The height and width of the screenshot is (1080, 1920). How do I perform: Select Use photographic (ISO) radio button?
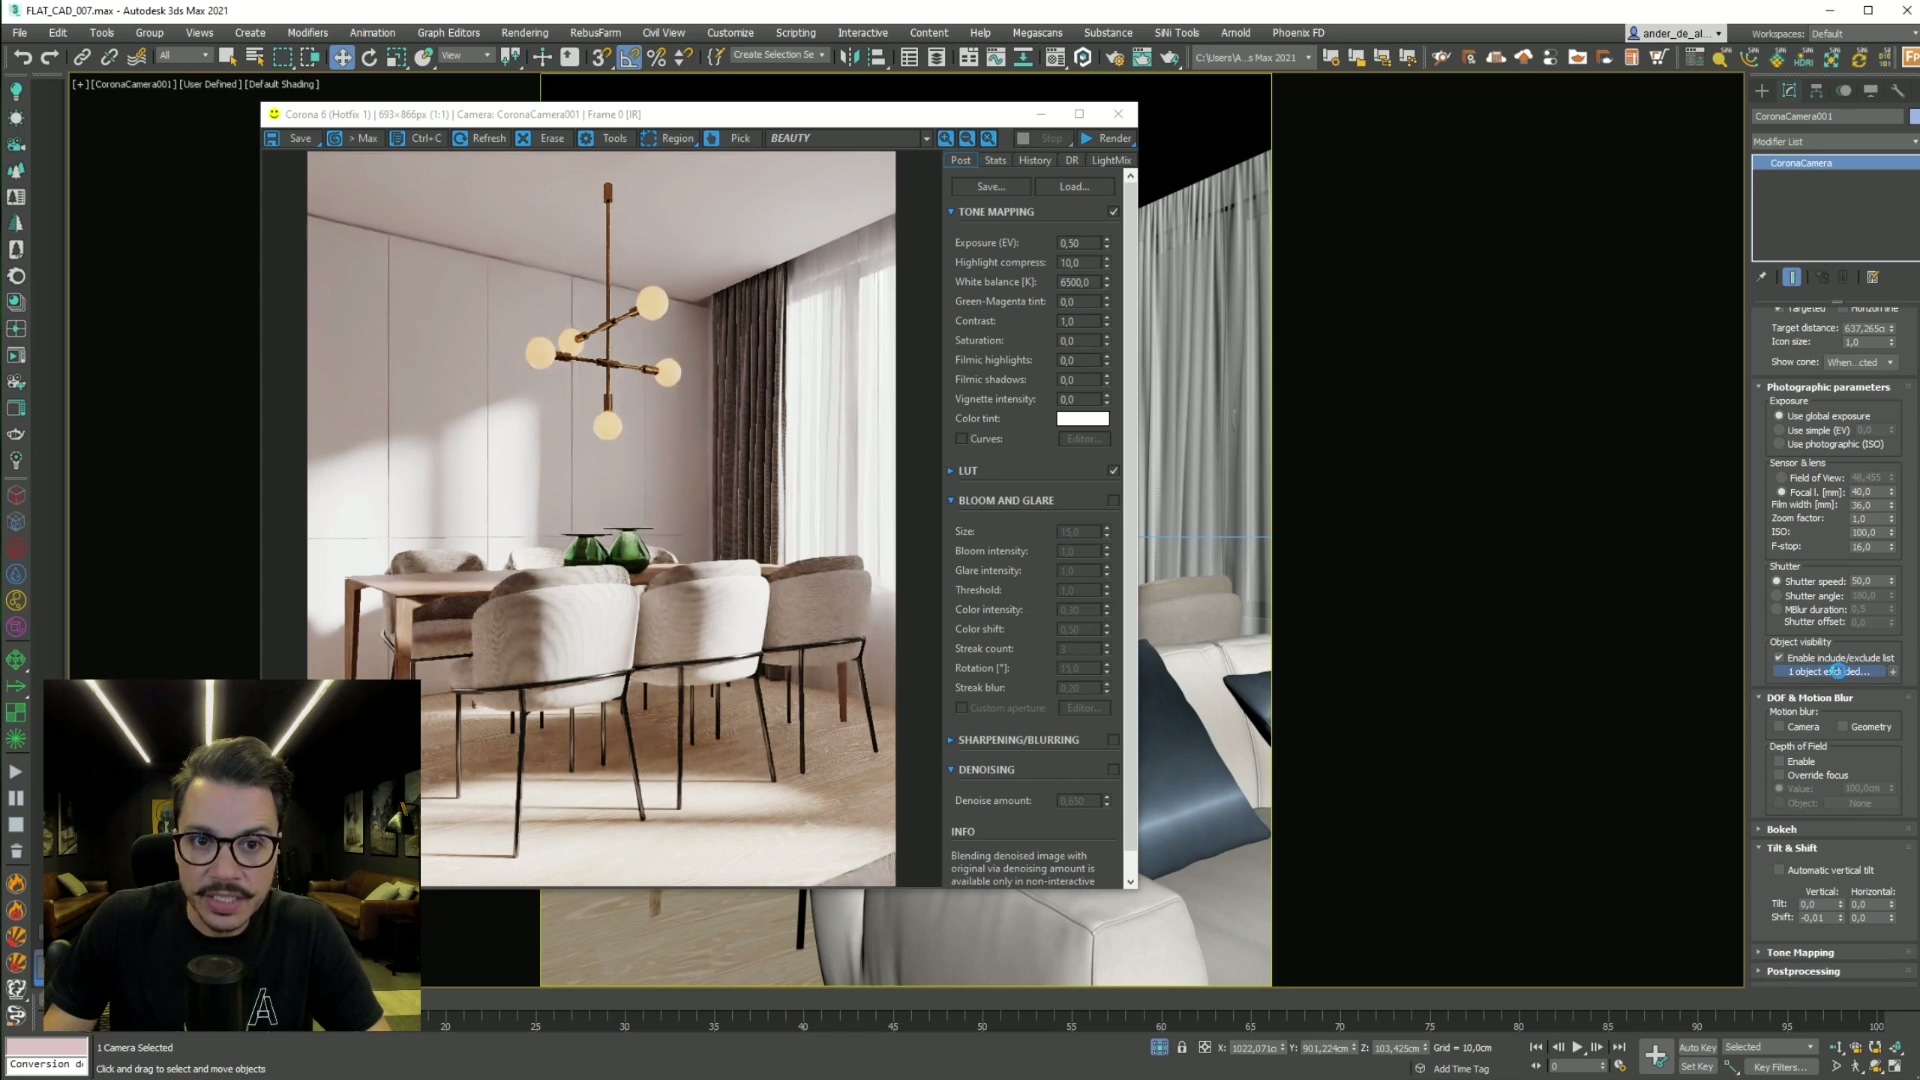coord(1779,444)
